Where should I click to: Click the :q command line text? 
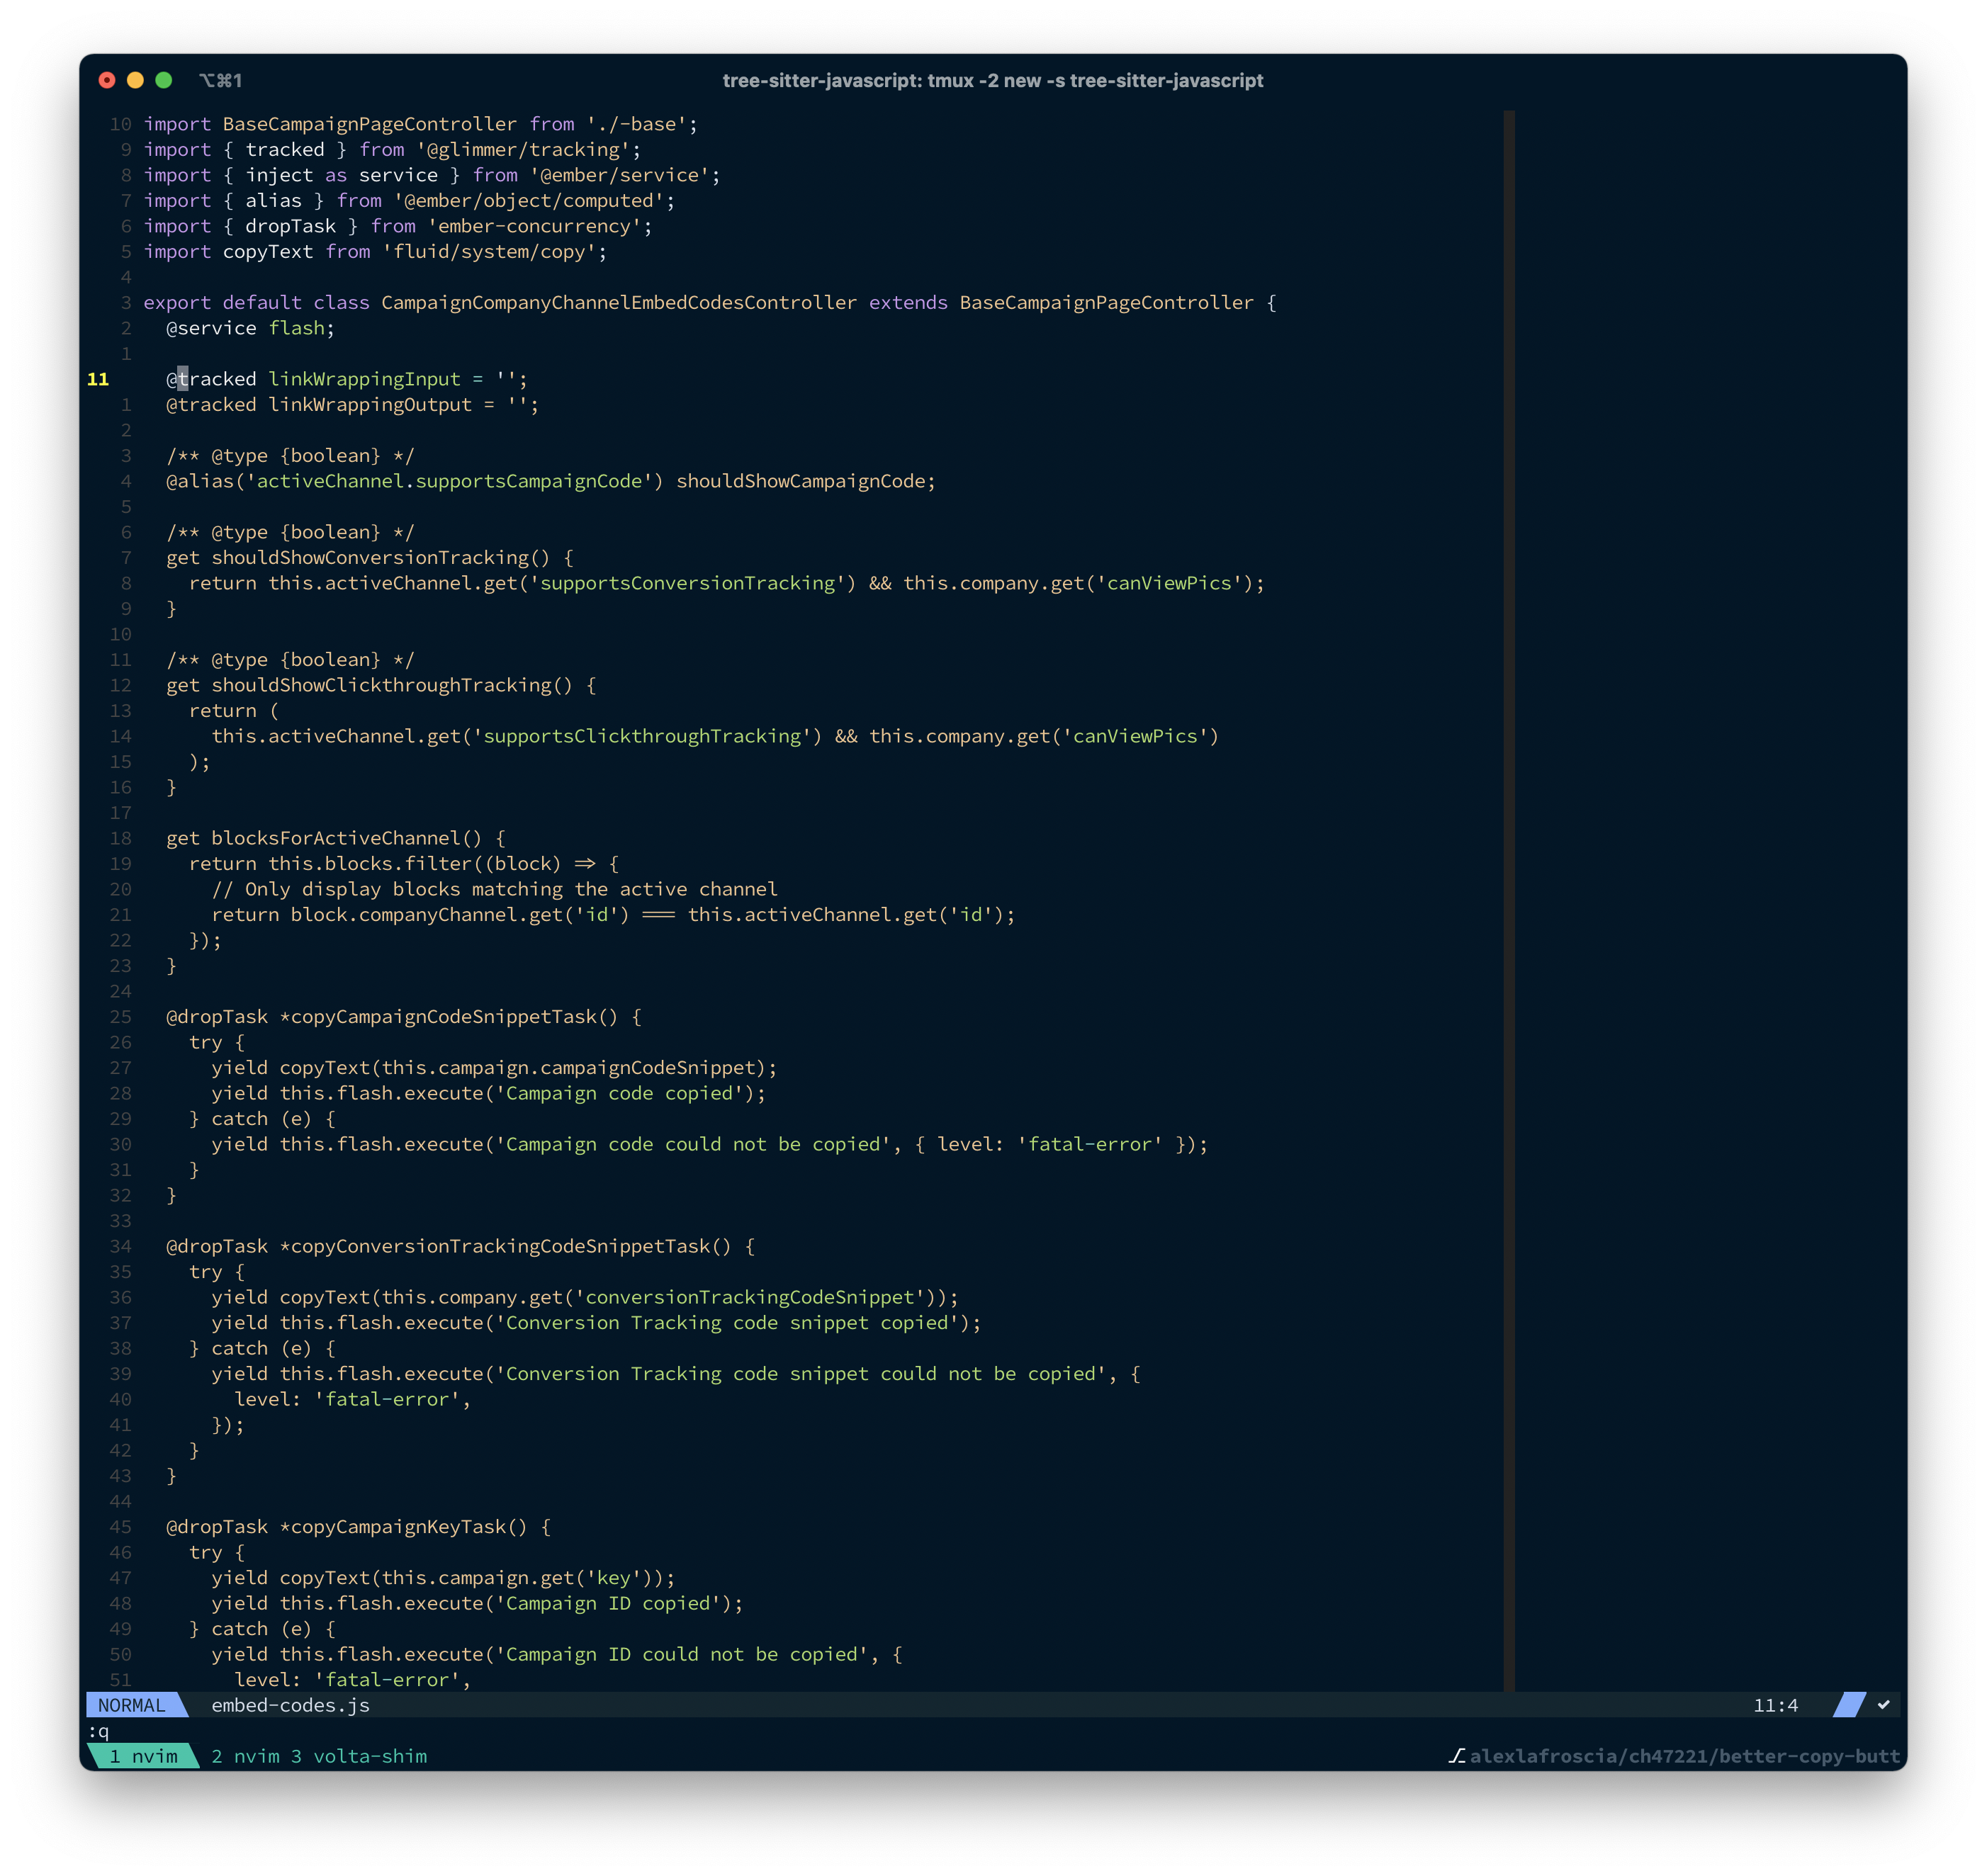click(99, 1731)
